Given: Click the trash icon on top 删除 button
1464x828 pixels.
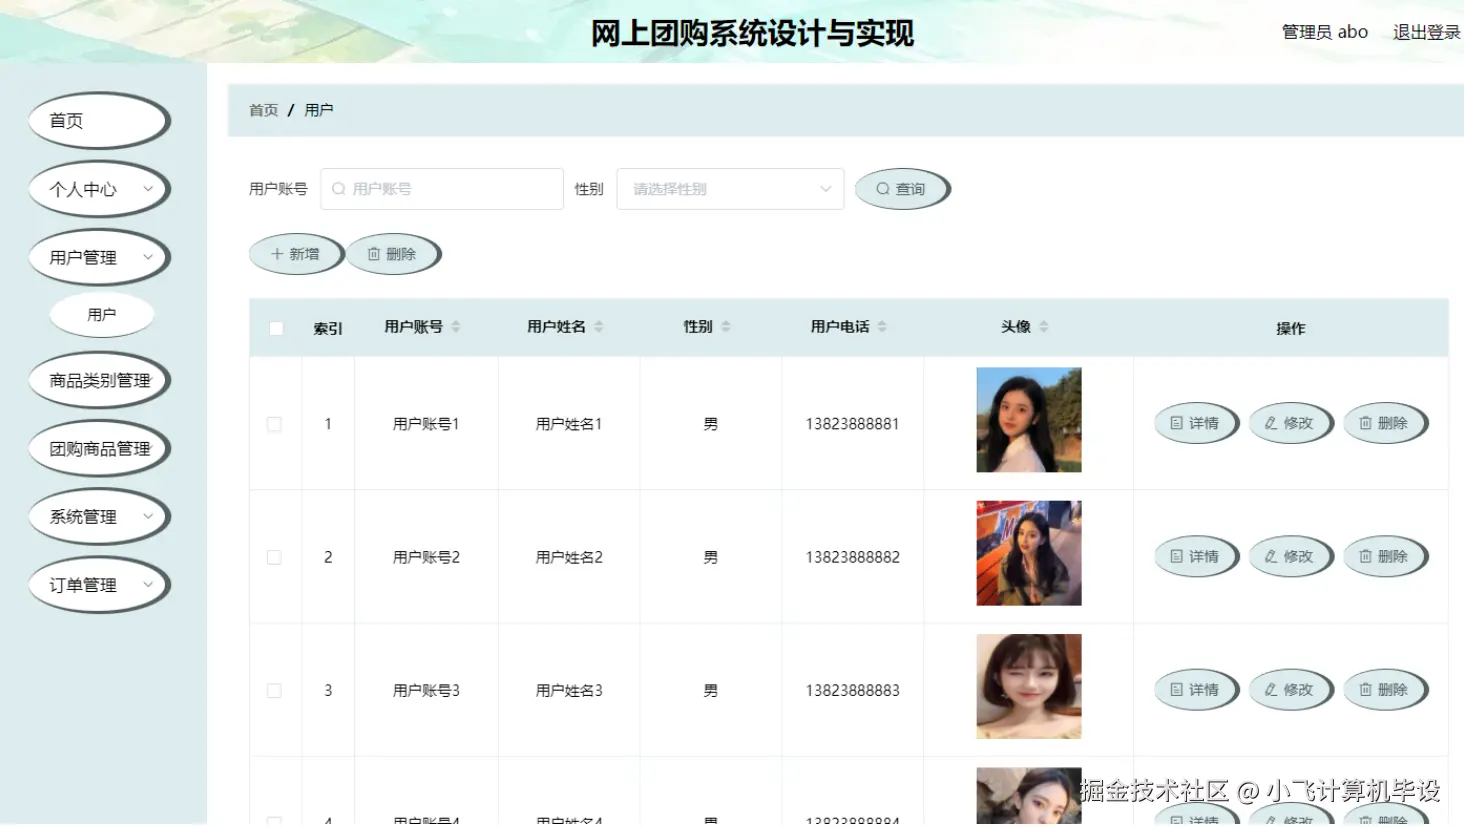Looking at the screenshot, I should (374, 254).
